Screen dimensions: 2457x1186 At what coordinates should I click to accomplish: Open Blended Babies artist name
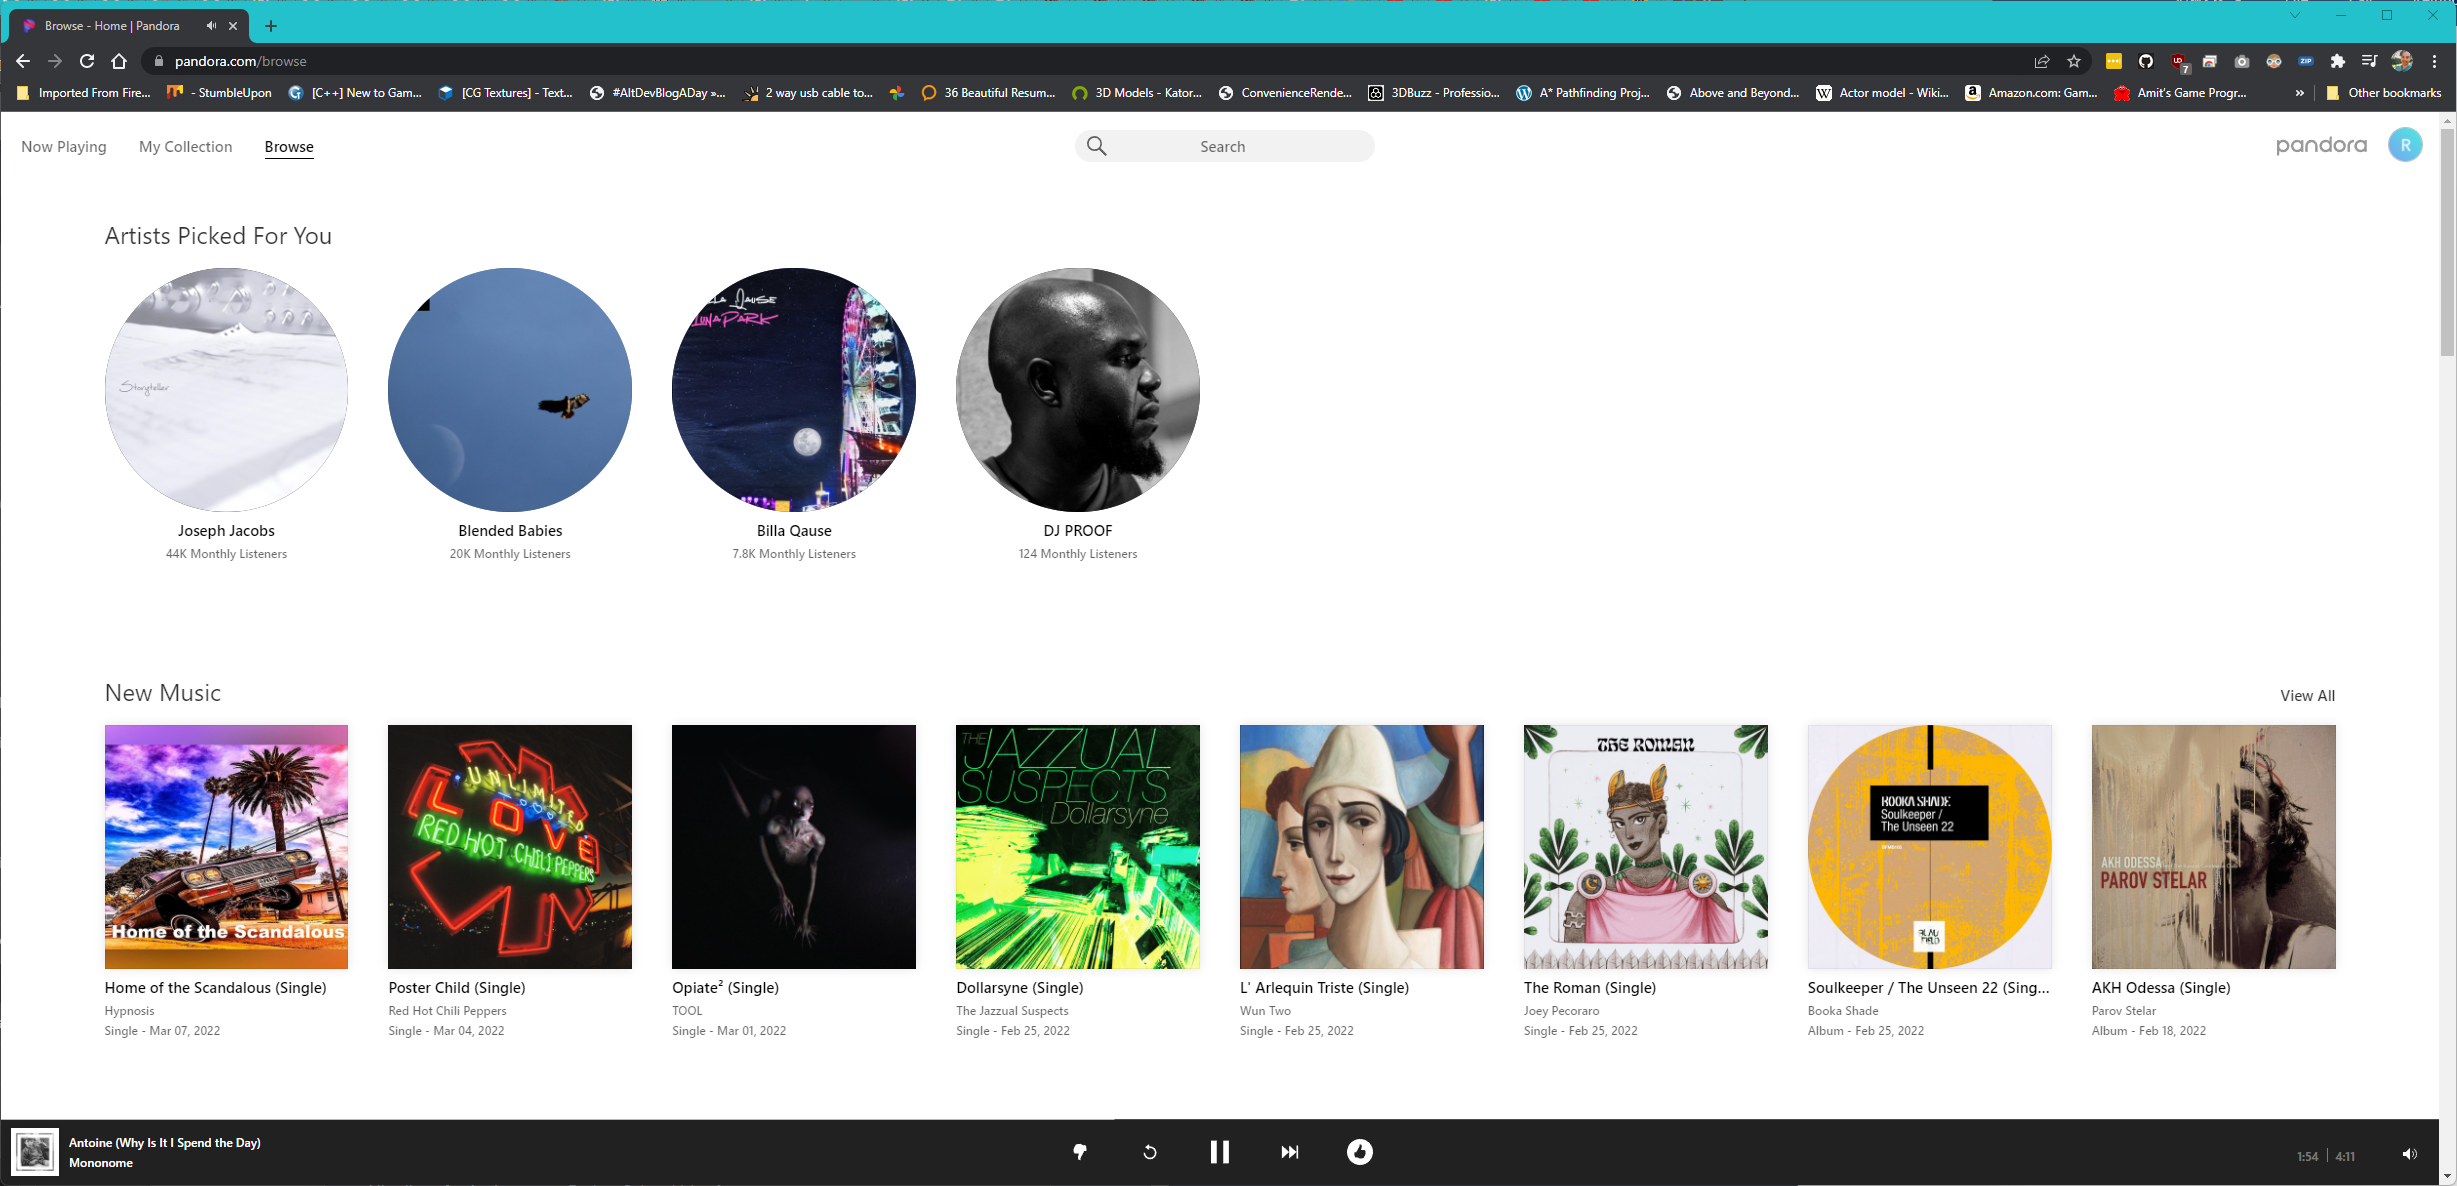pyautogui.click(x=510, y=531)
